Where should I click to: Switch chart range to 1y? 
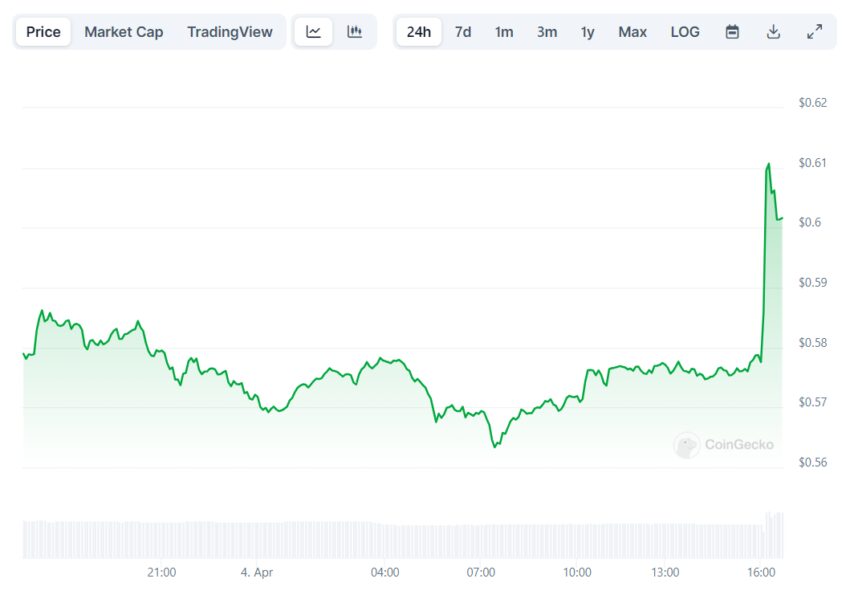(588, 32)
